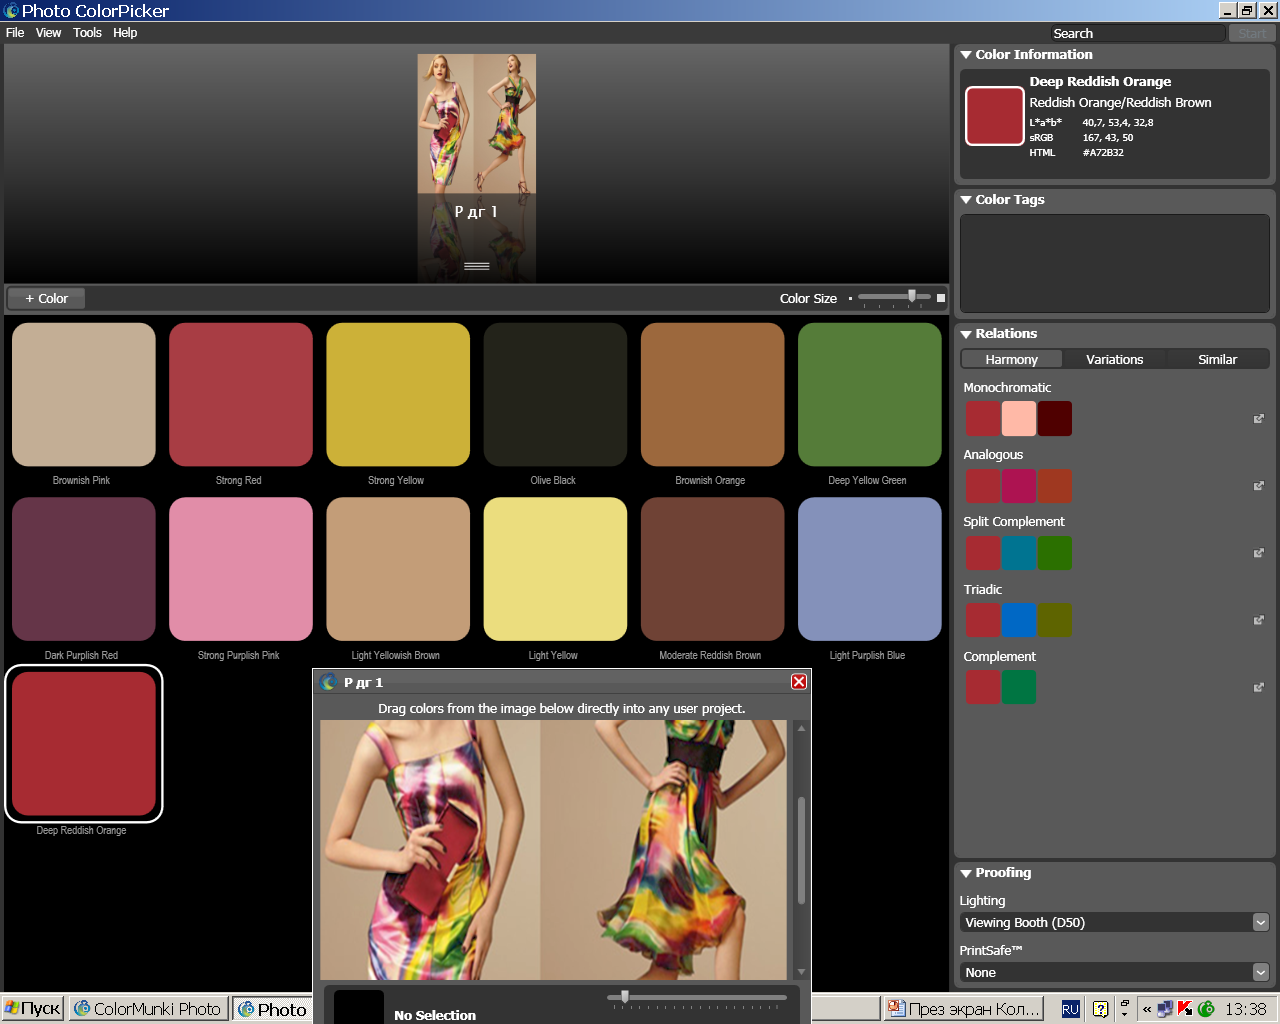
Task: Select the Strong Red swatch
Action: [241, 394]
